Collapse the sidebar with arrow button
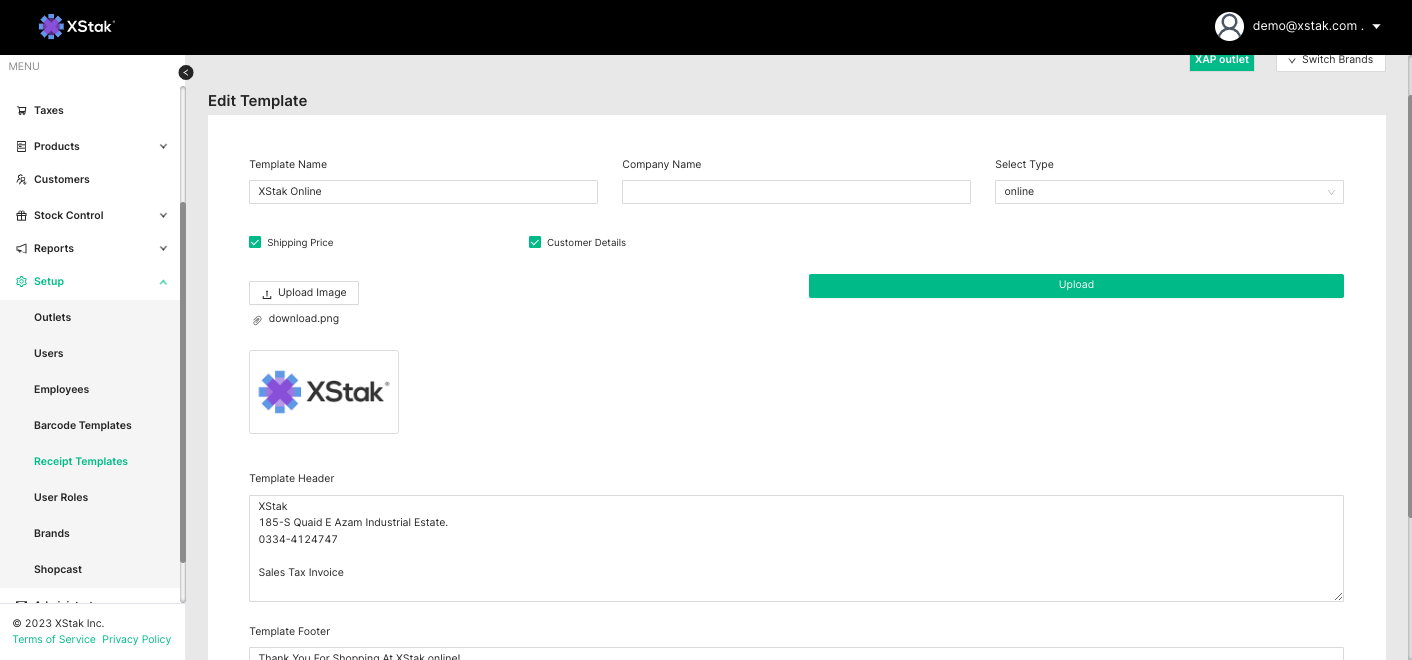Image resolution: width=1412 pixels, height=660 pixels. [186, 72]
